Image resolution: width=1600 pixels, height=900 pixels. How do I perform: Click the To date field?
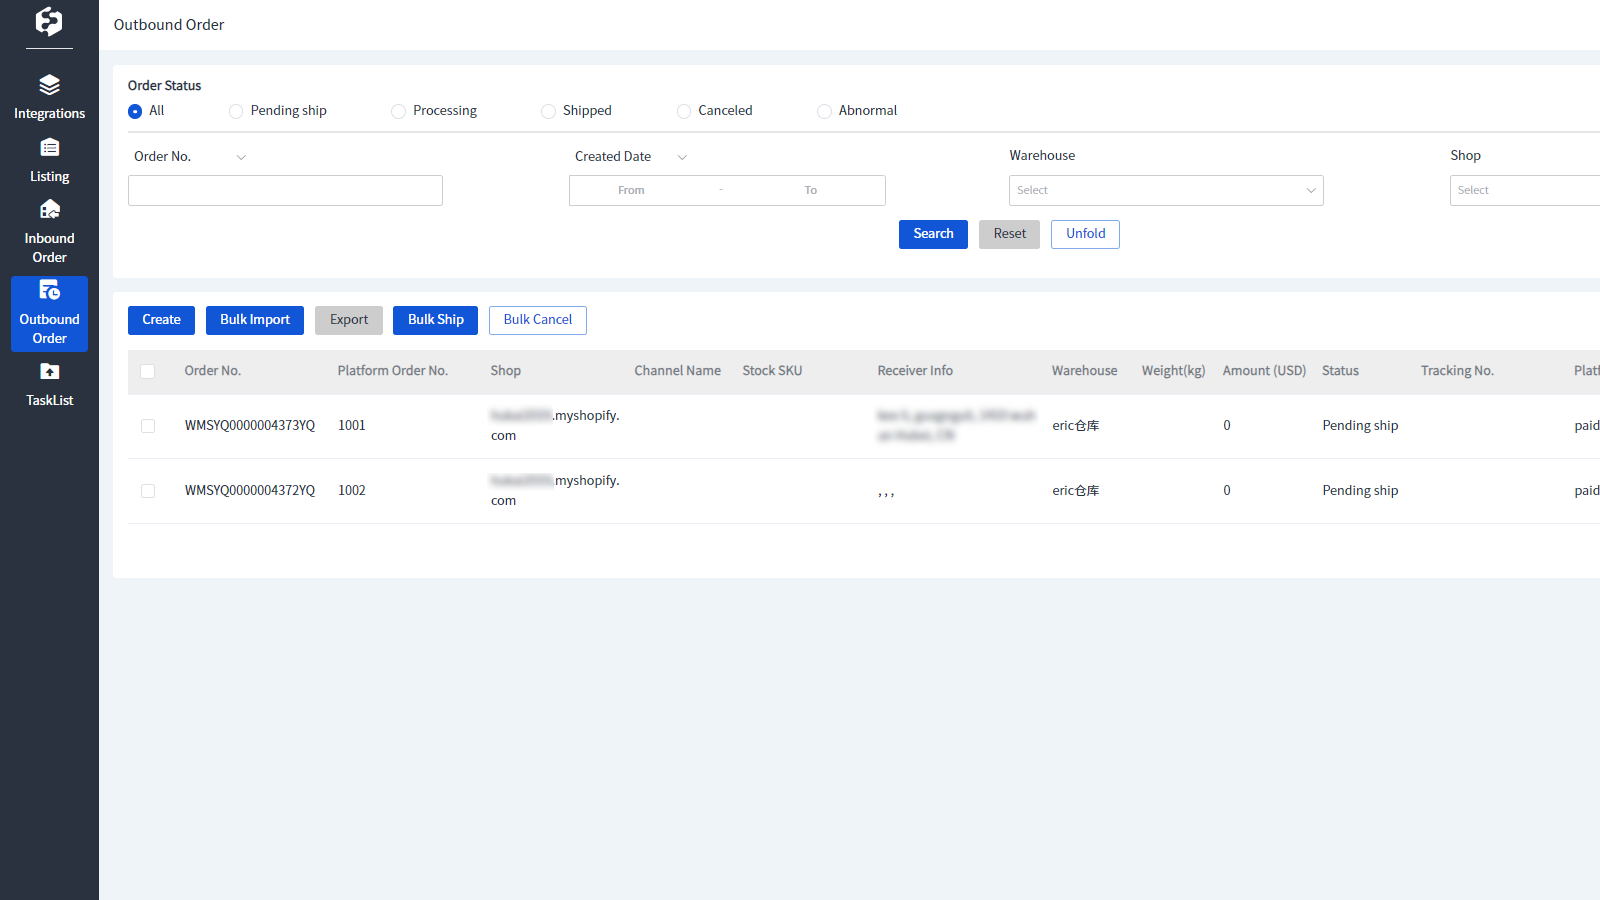pos(811,190)
